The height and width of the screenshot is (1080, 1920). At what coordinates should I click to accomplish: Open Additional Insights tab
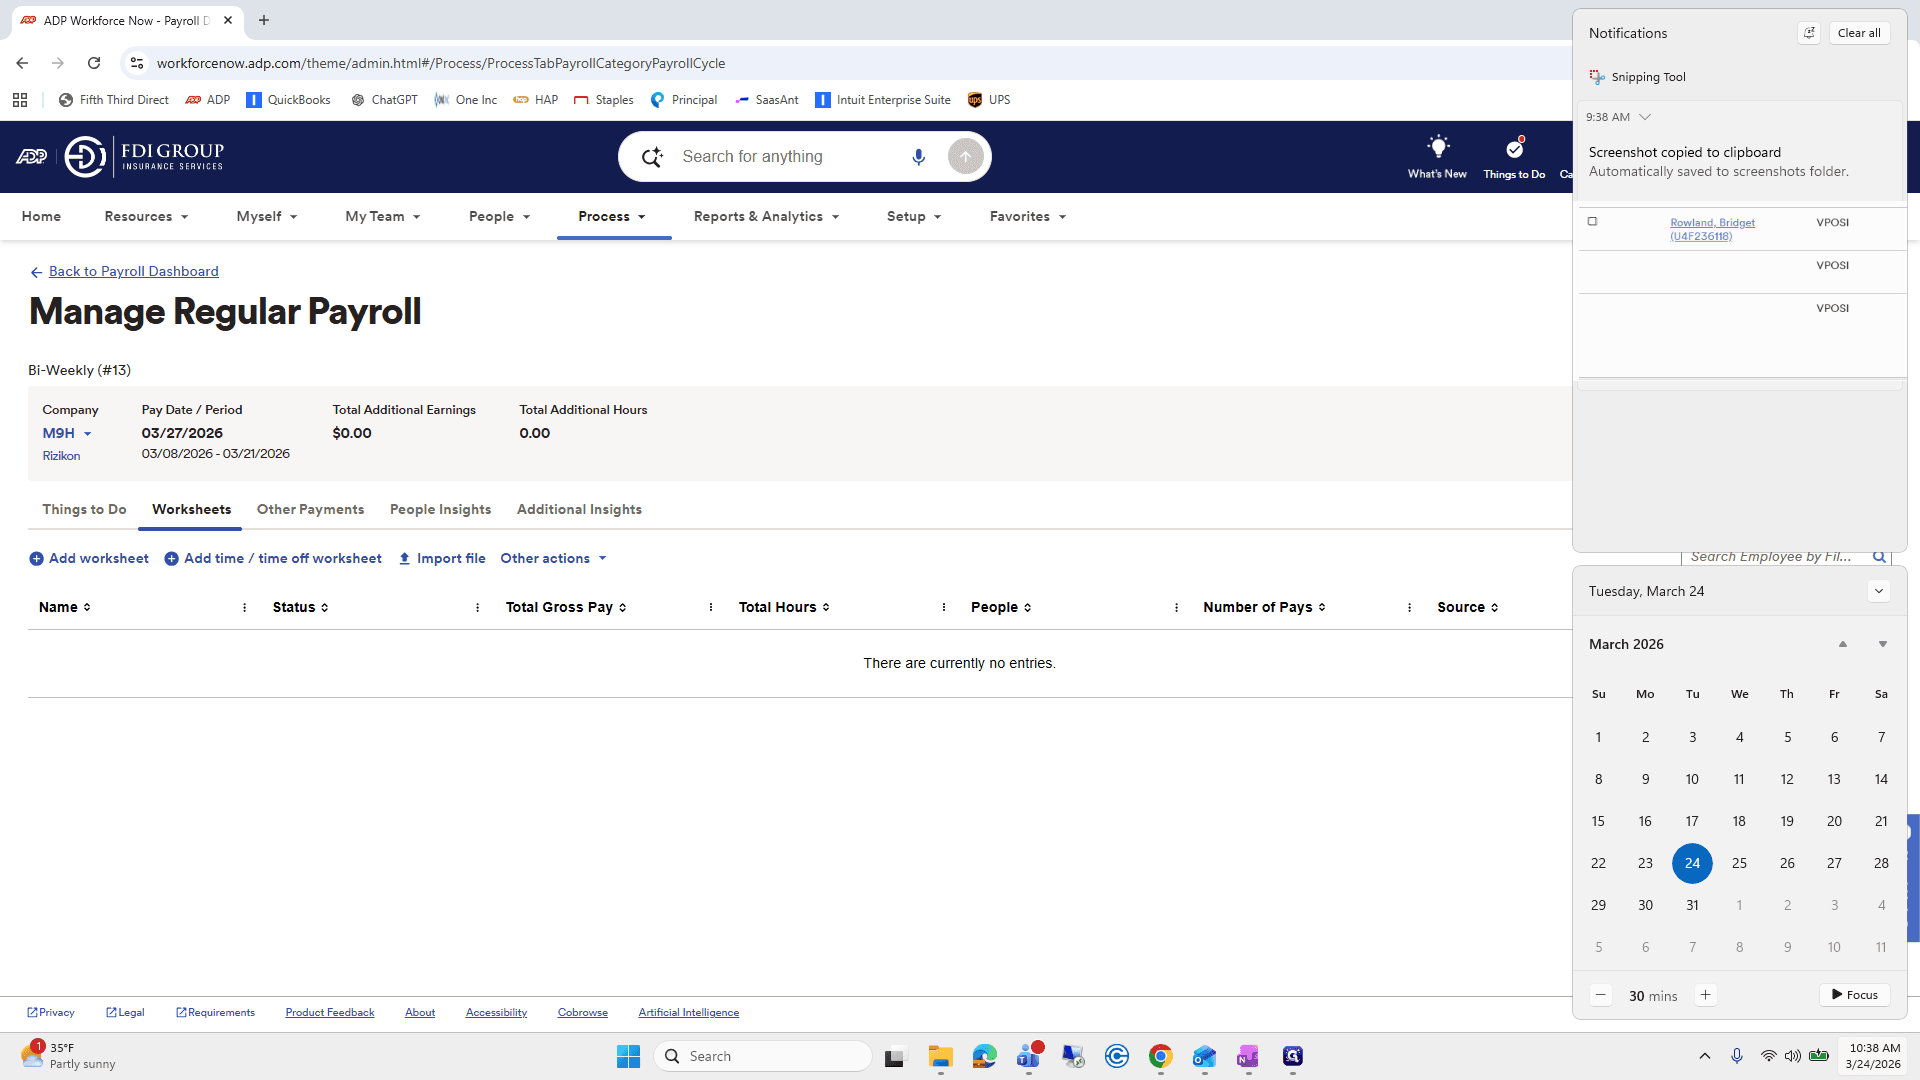coord(579,510)
